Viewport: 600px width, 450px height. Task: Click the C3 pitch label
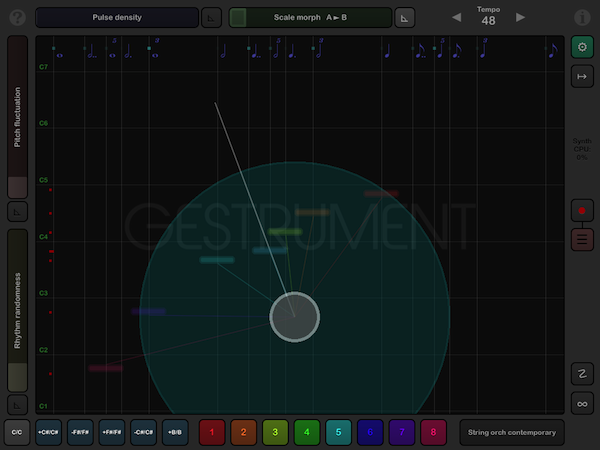click(44, 293)
